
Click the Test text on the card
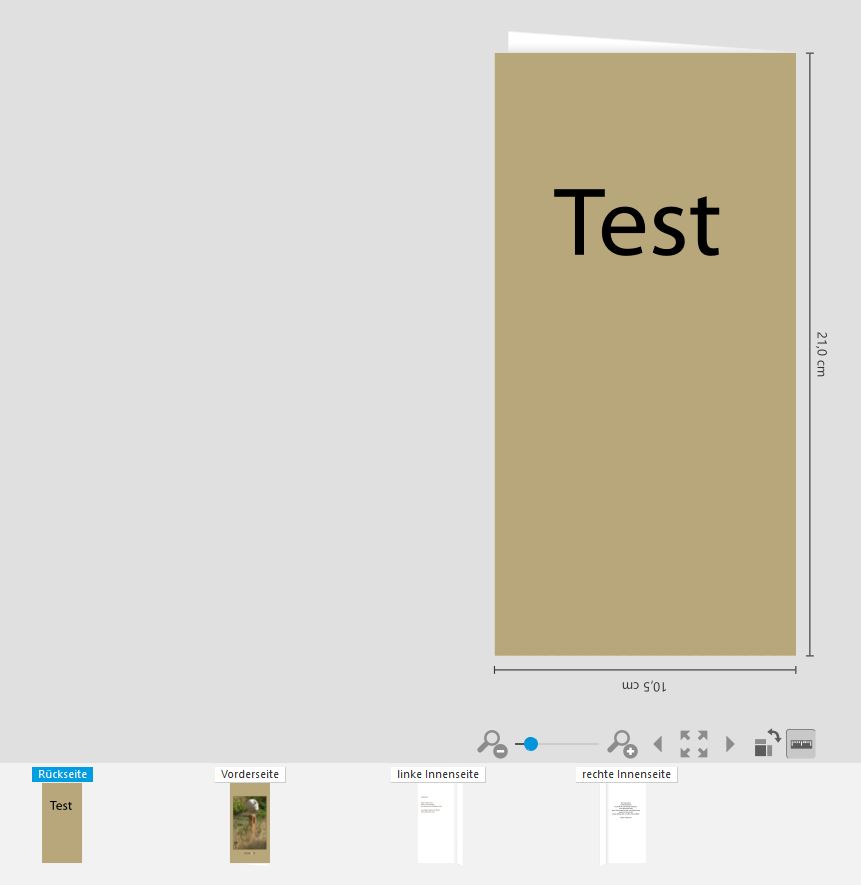point(636,222)
